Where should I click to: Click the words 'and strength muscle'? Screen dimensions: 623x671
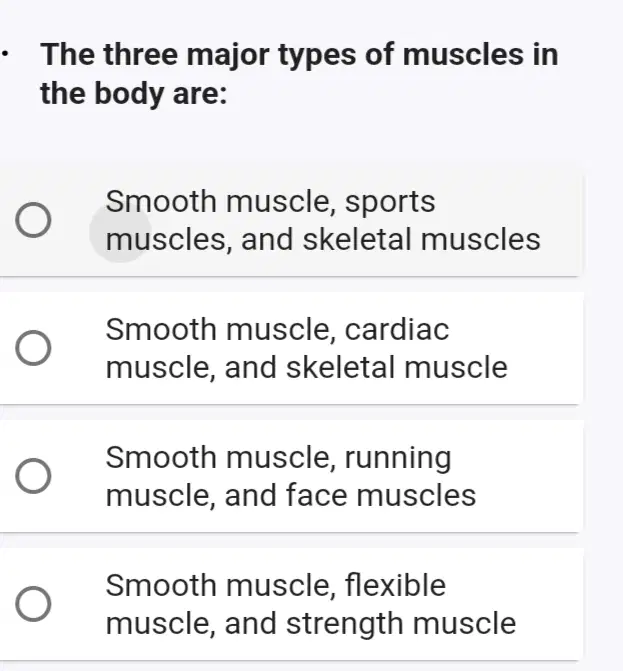[x=370, y=624]
